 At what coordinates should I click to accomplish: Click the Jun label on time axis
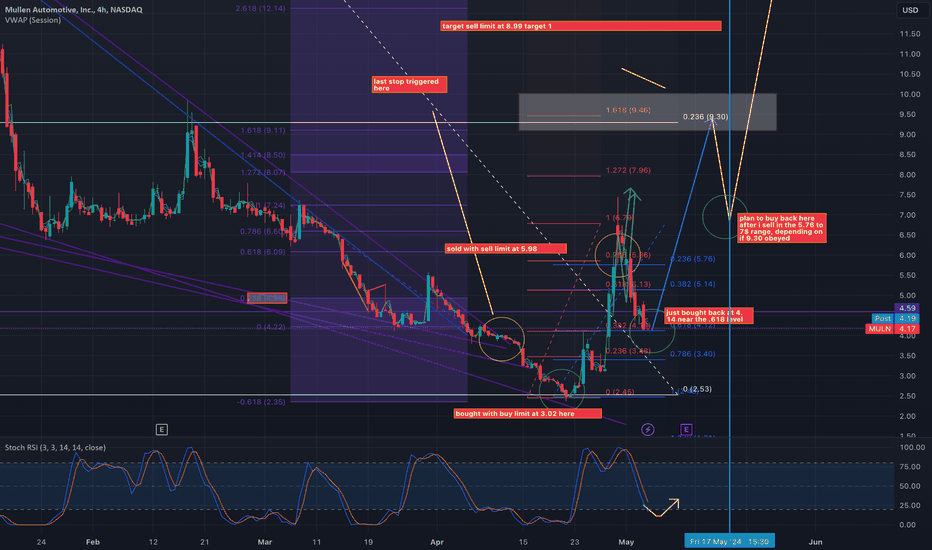816,542
